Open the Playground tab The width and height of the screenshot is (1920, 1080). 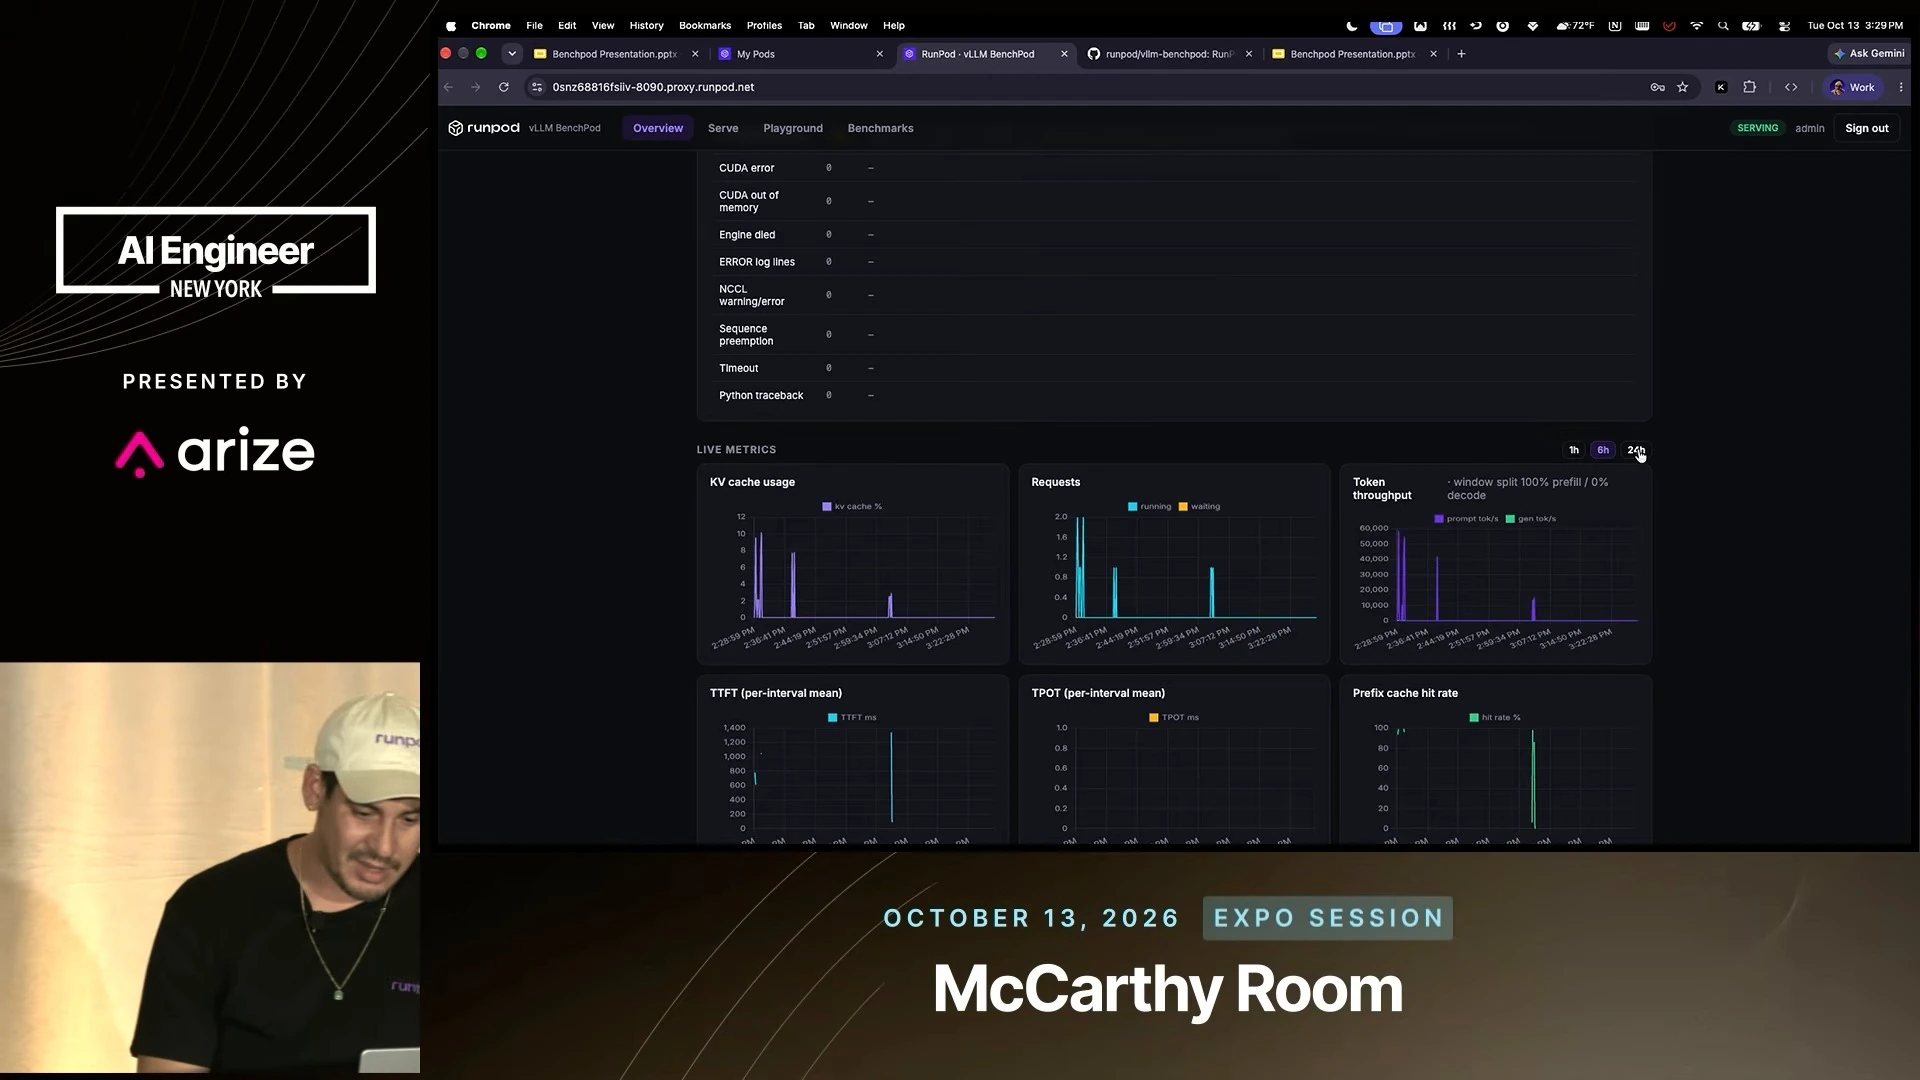point(793,128)
